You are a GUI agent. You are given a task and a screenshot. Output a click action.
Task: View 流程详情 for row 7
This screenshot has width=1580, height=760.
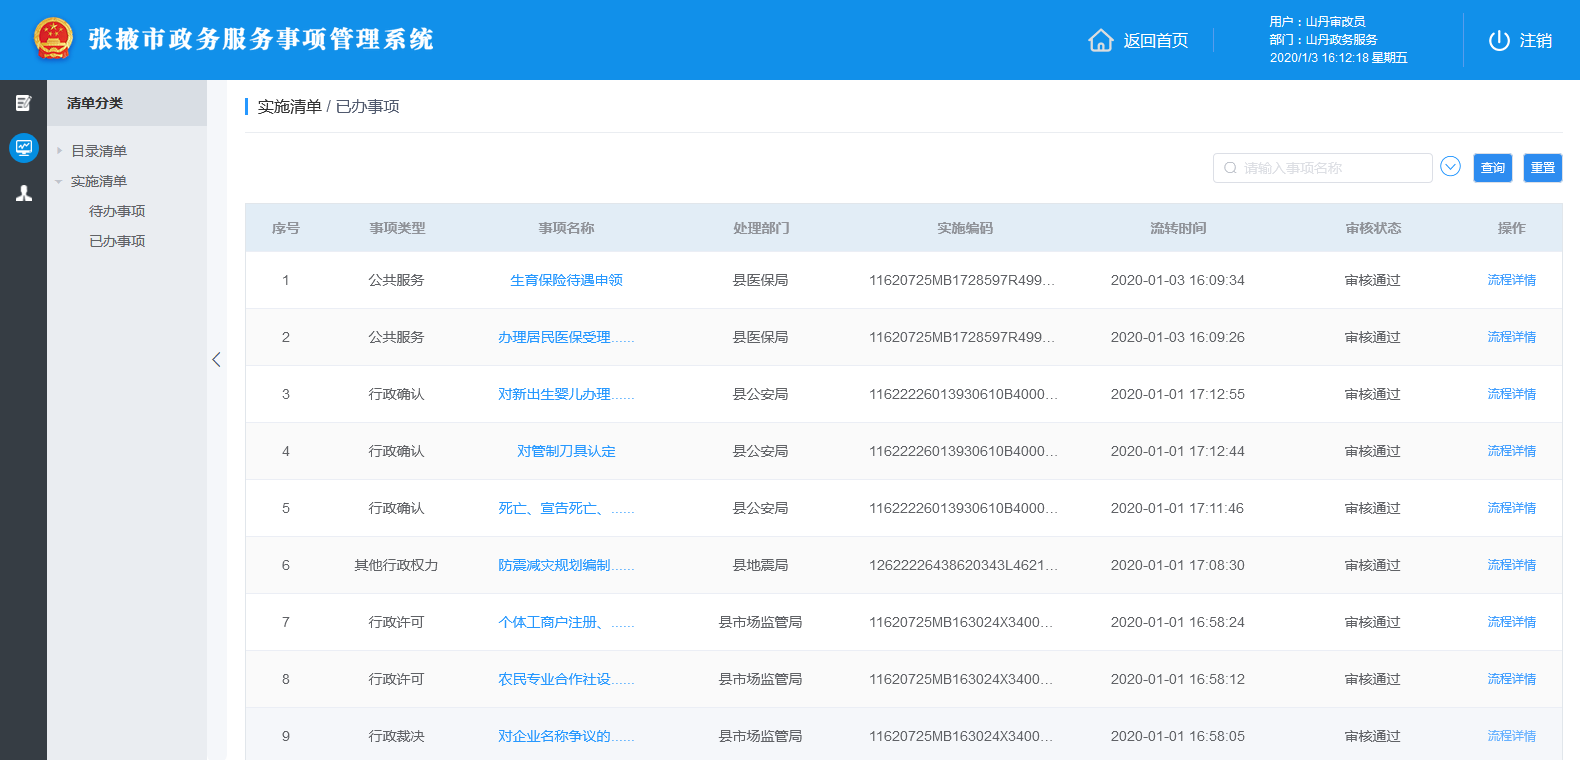pos(1511,622)
